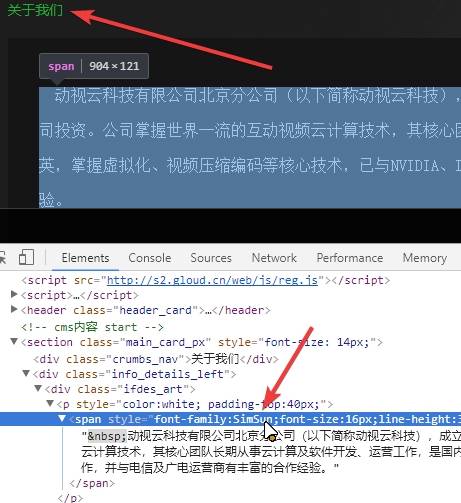
Task: Select the cms内容 start comment row
Action: (x=92, y=327)
